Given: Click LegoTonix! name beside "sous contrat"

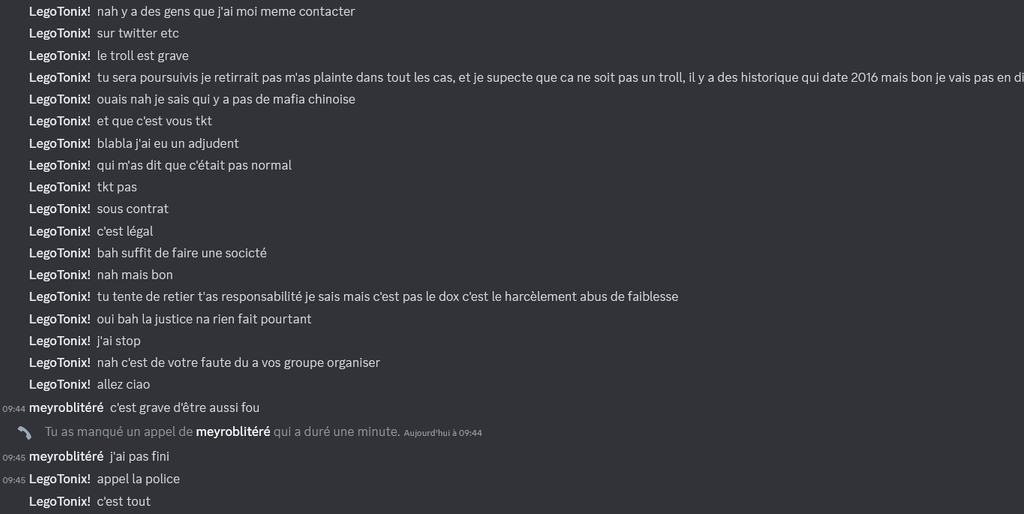Looking at the screenshot, I should (x=59, y=209).
